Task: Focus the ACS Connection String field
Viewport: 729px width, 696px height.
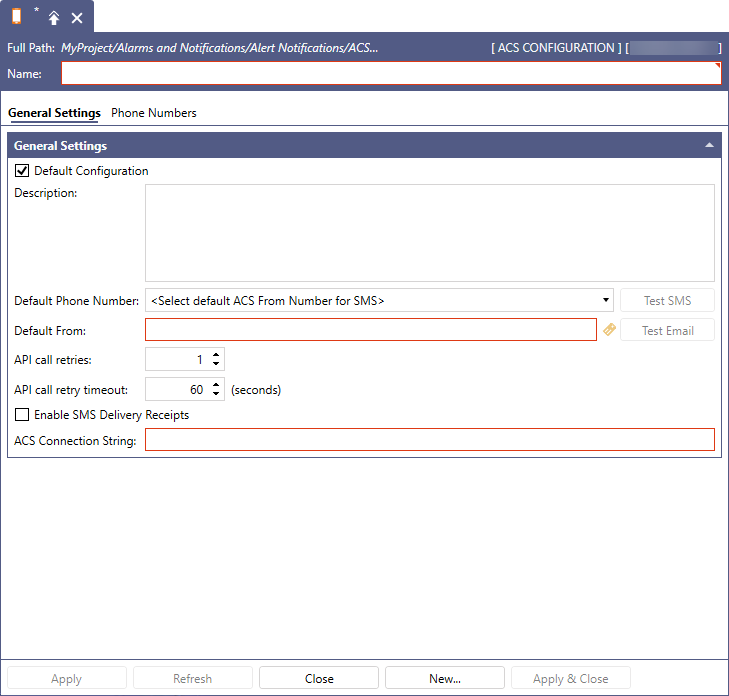Action: (x=429, y=440)
